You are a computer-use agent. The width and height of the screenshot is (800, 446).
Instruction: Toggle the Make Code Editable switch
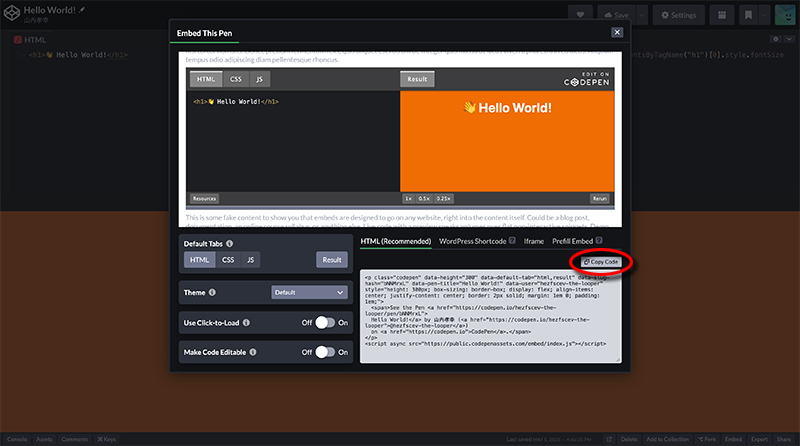tap(324, 352)
